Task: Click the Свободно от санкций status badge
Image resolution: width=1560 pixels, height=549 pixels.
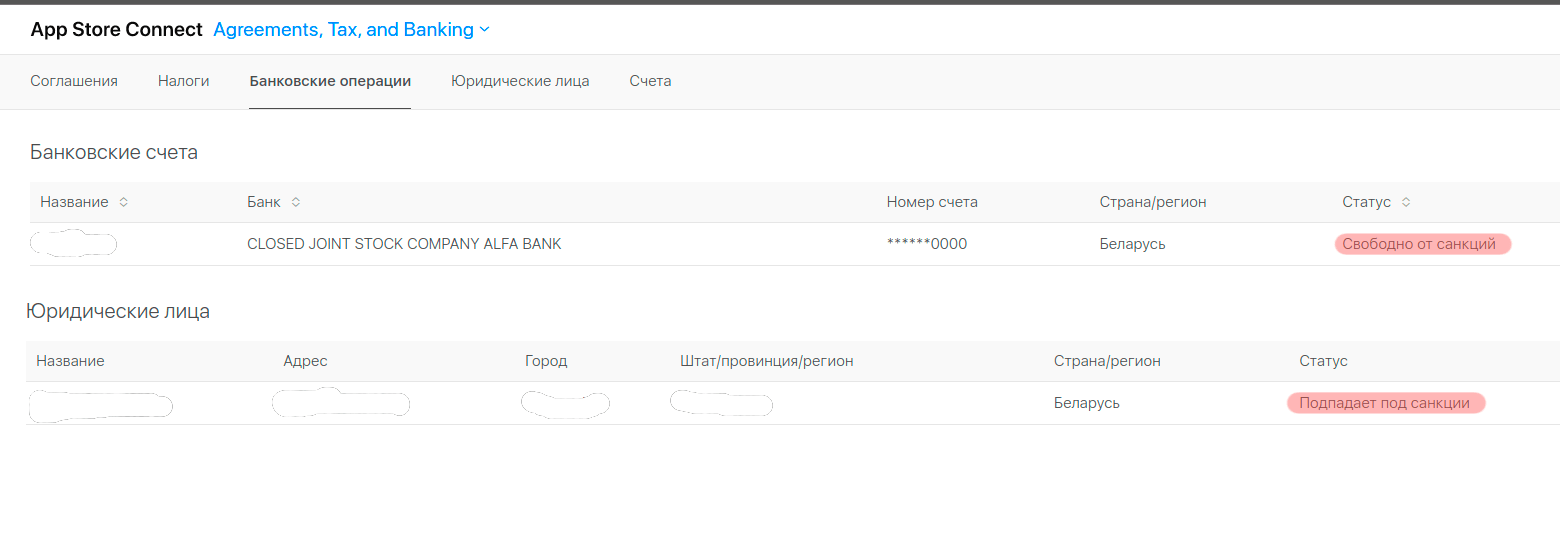Action: click(1422, 244)
